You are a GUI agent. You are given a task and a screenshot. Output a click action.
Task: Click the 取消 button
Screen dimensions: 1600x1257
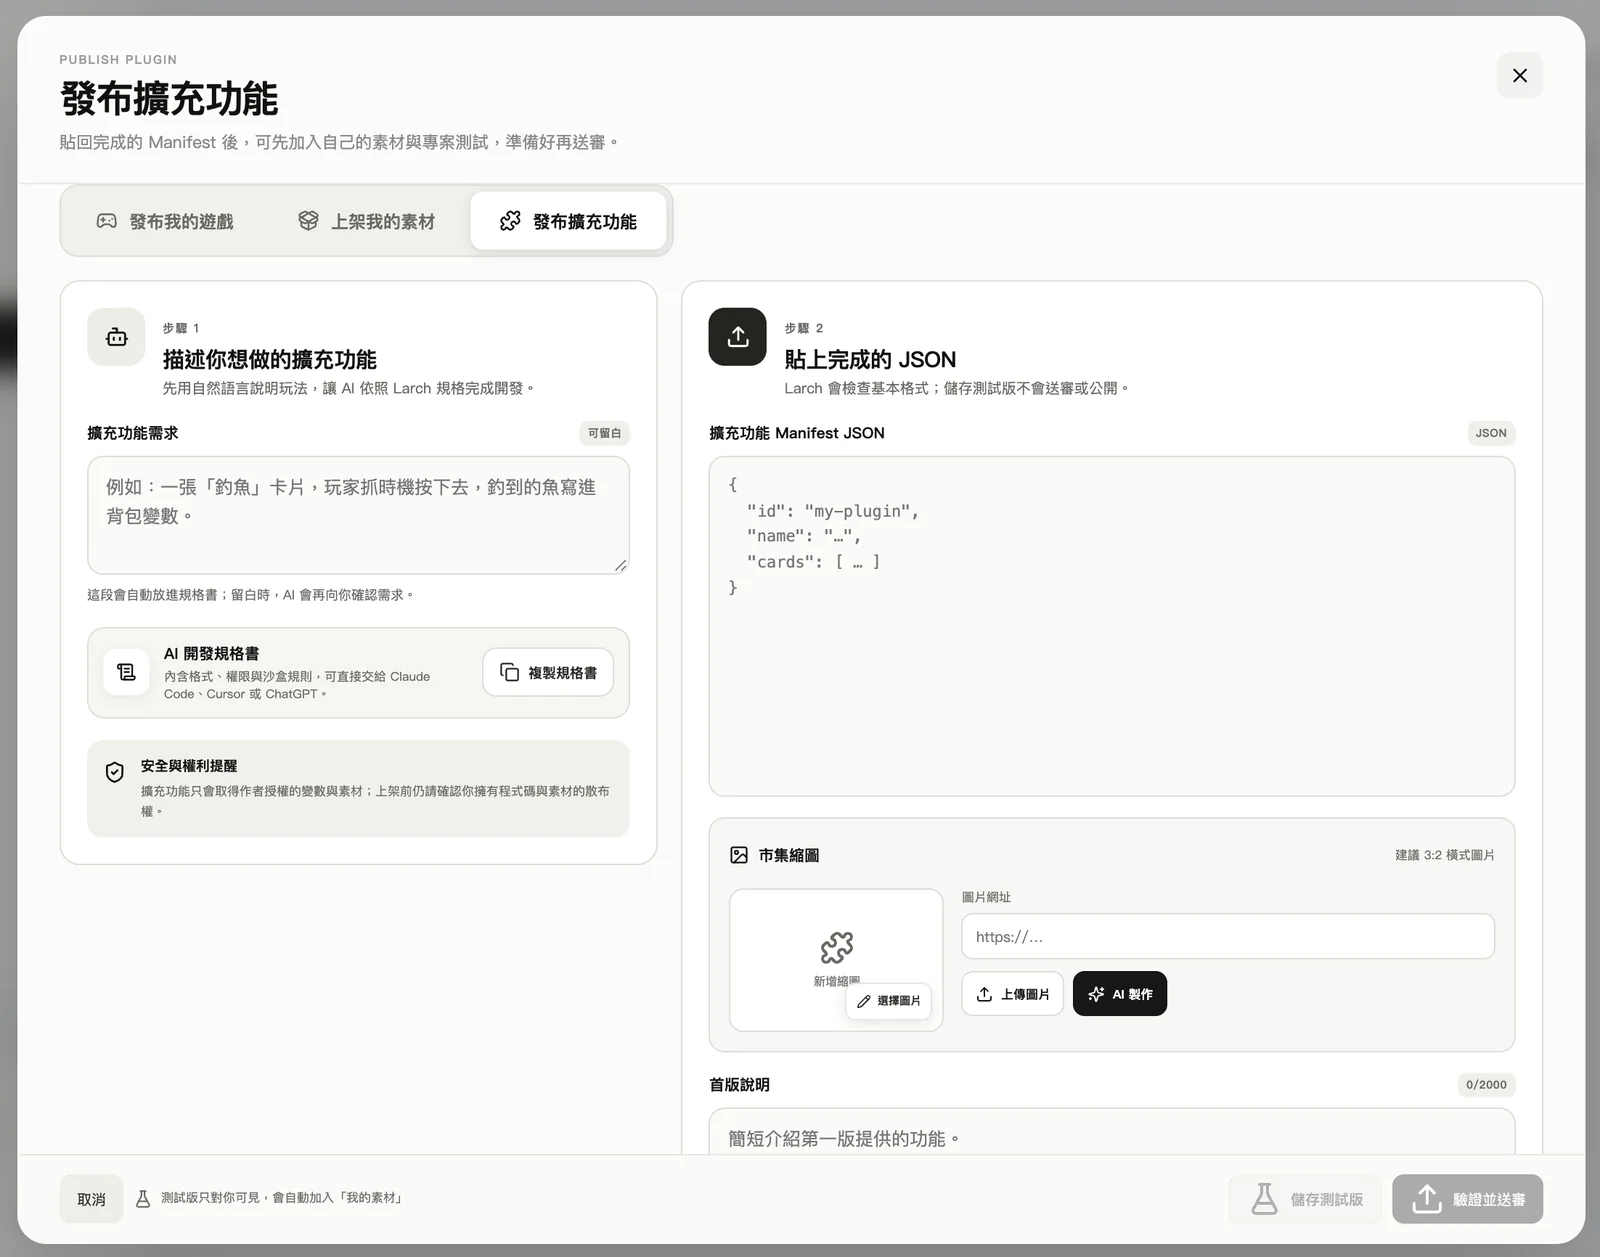[x=91, y=1199]
